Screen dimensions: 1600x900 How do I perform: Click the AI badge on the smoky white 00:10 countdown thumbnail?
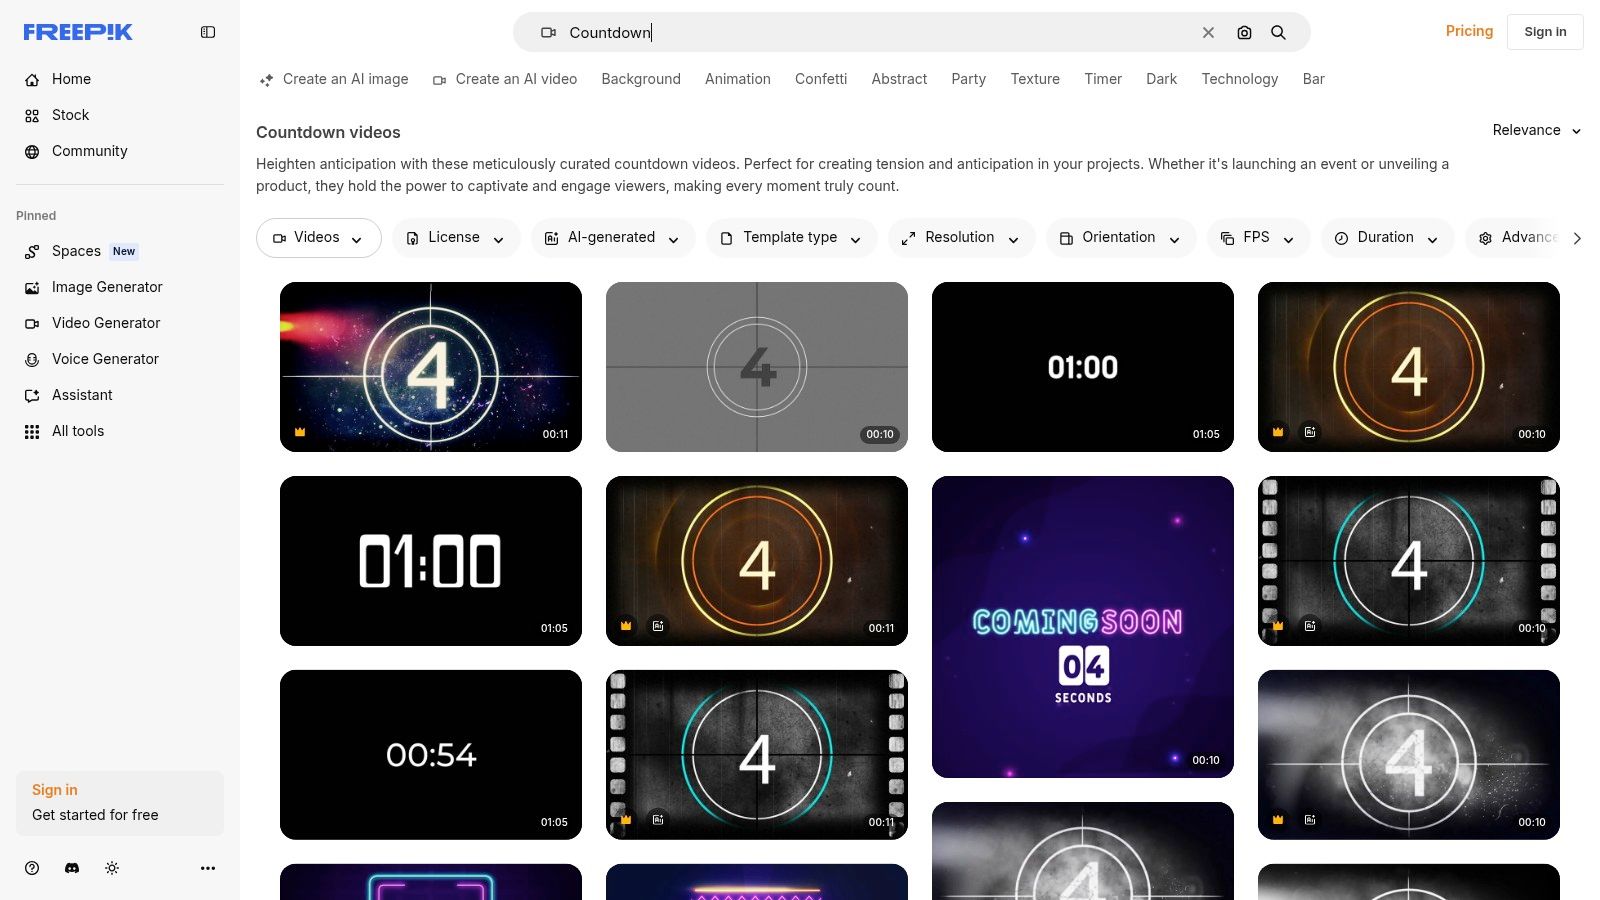(1310, 820)
